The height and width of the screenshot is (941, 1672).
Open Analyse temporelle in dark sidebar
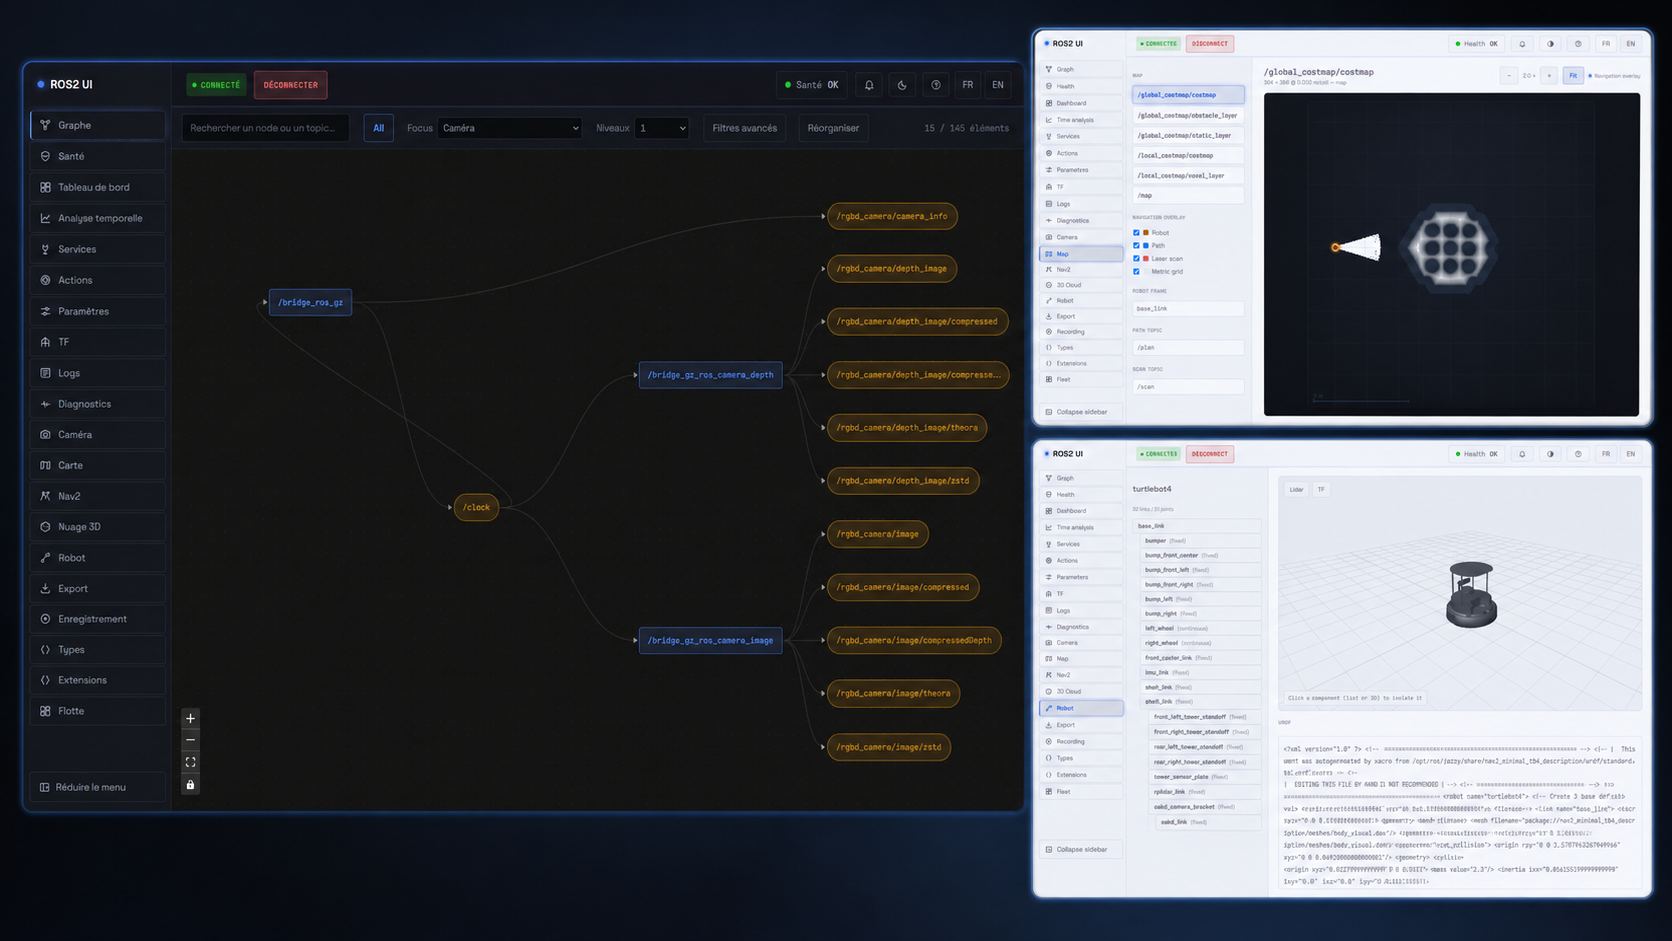pos(97,218)
